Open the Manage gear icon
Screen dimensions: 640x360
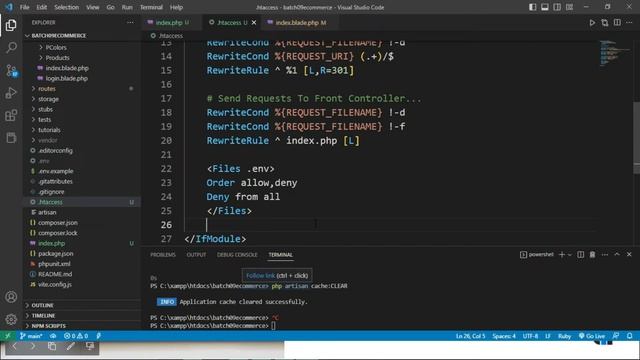click(x=11, y=319)
